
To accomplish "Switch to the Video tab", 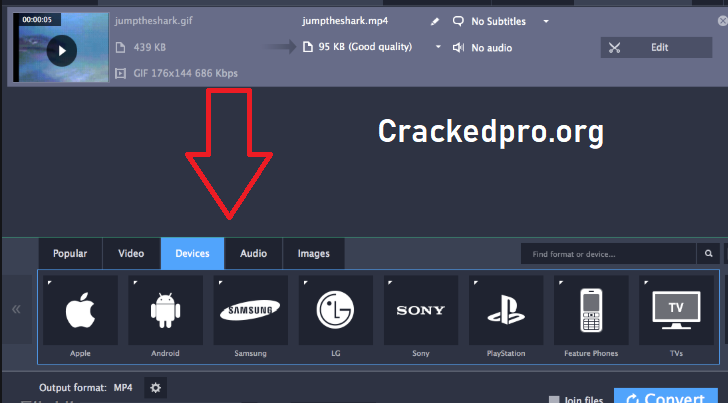I will (131, 254).
